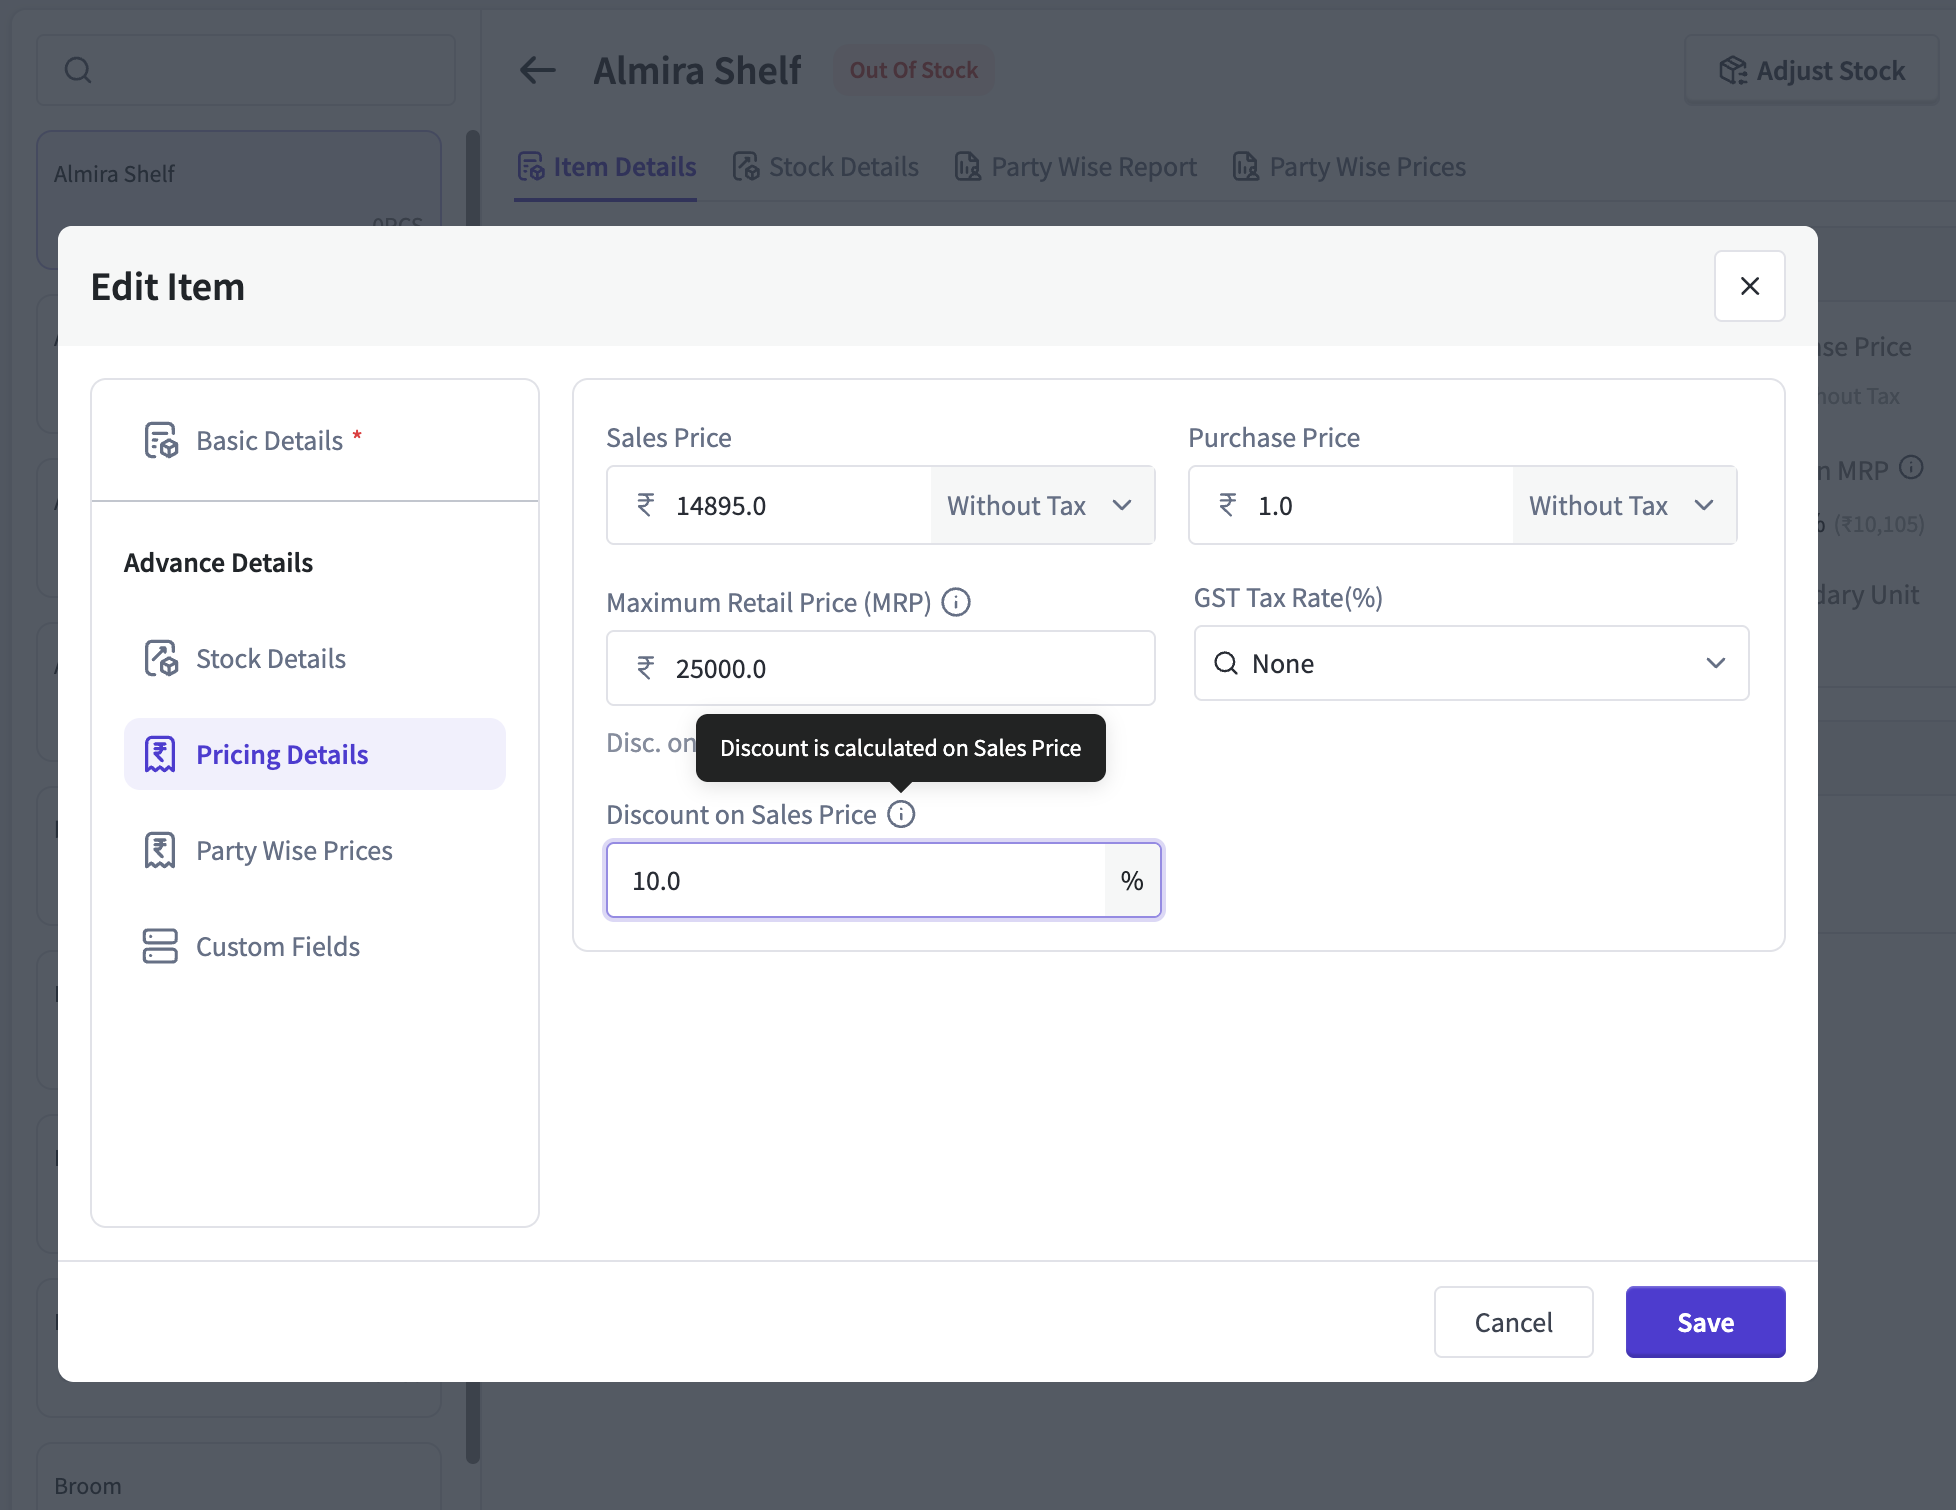Click the back arrow beside Almira Shelf
Viewport: 1956px width, 1510px height.
[x=537, y=70]
